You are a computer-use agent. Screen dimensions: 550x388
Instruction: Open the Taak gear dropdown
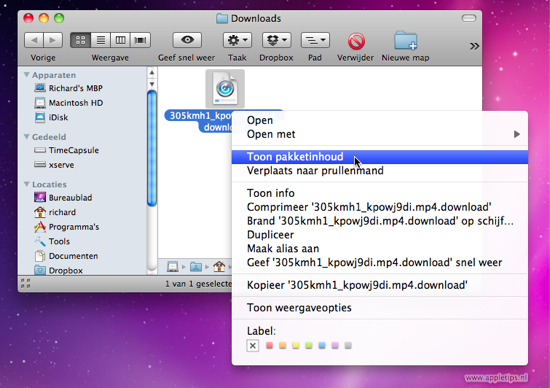pyautogui.click(x=237, y=40)
